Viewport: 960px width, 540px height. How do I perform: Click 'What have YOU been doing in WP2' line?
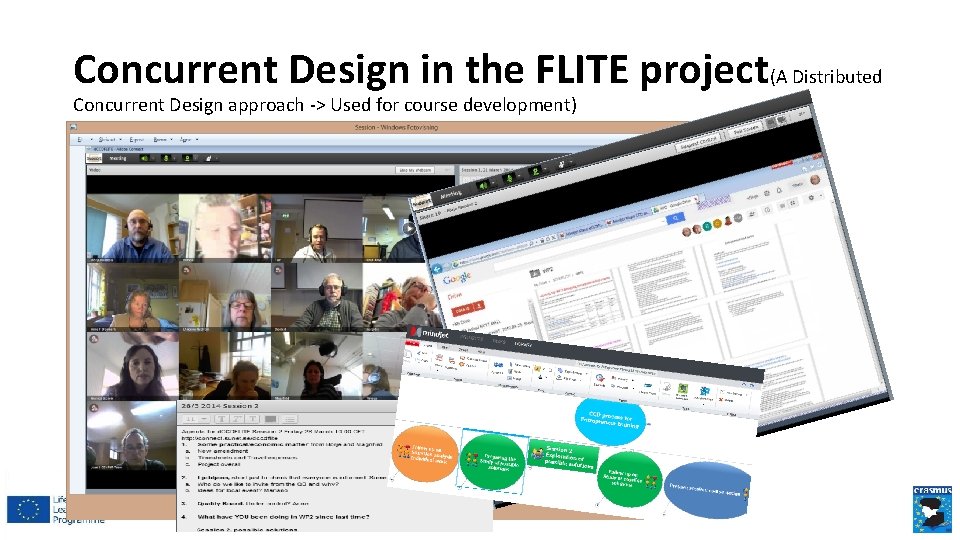(x=283, y=517)
